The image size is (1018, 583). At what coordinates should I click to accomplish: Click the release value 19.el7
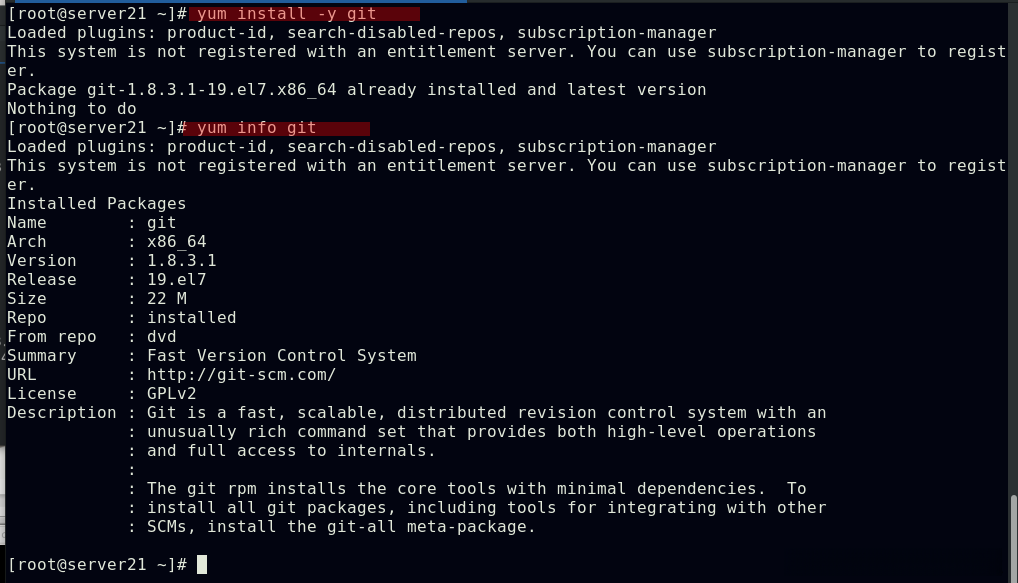[176, 280]
